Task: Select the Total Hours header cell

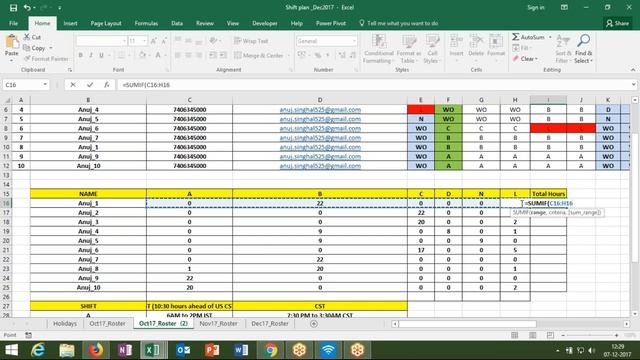Action: coord(548,193)
